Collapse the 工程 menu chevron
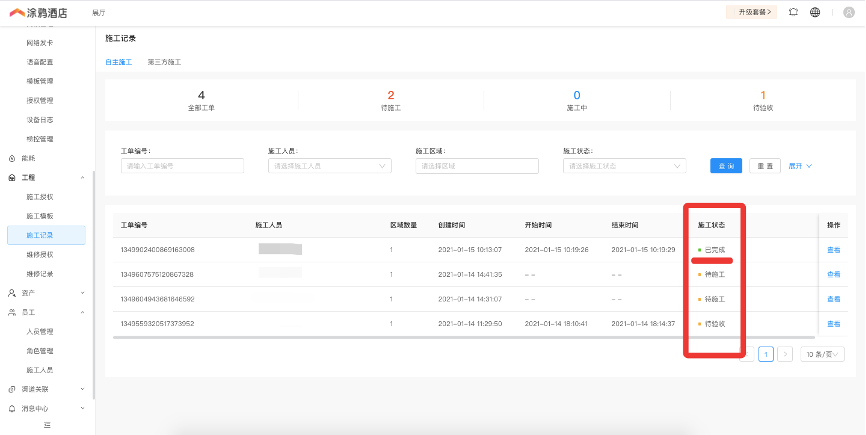866x435 pixels. 83,178
